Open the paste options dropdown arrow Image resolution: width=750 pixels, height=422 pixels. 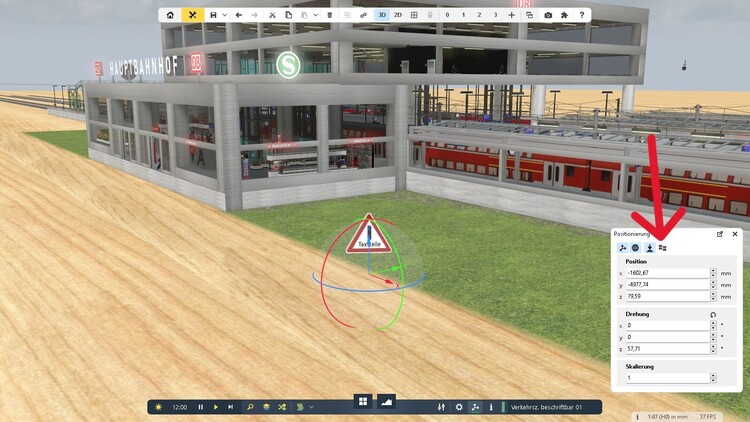pyautogui.click(x=315, y=15)
